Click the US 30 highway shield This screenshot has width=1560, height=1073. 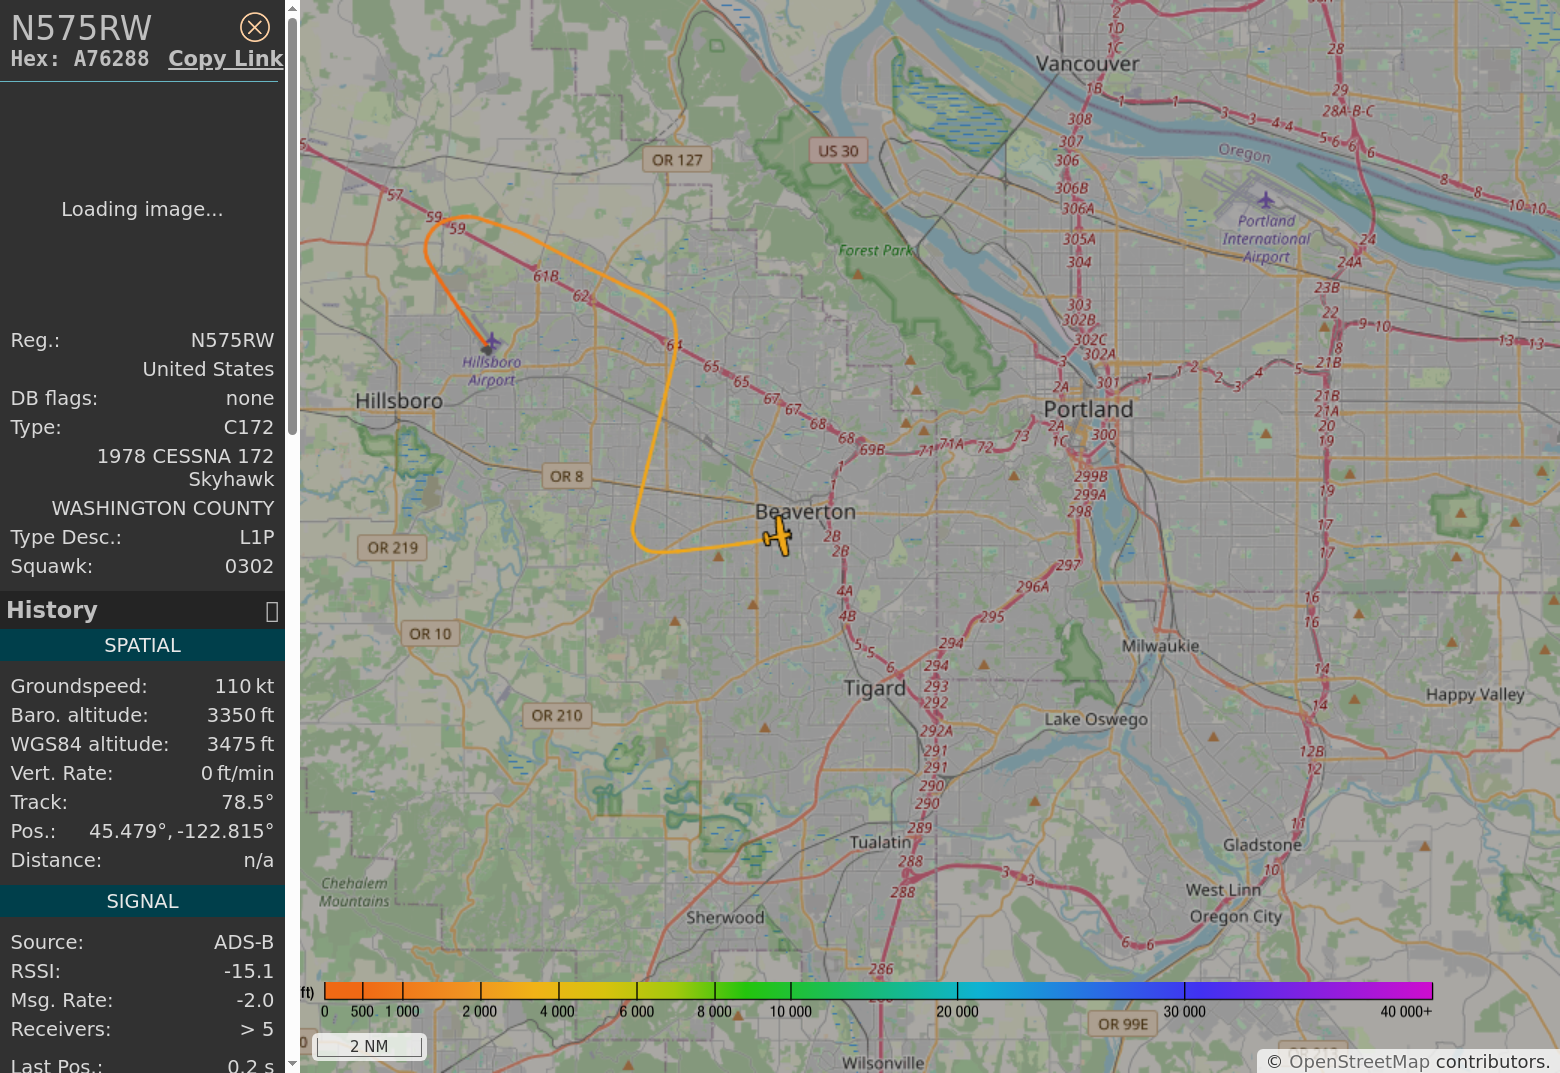pyautogui.click(x=838, y=151)
